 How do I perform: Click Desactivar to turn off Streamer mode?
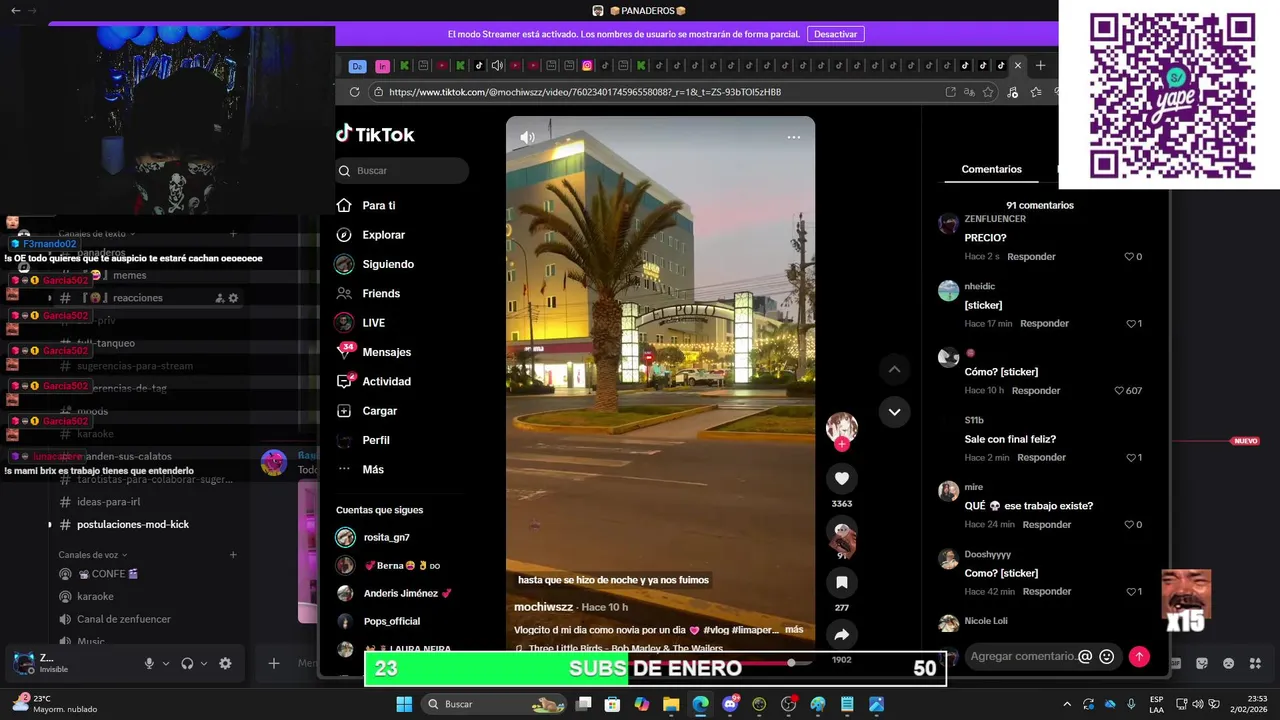point(835,34)
